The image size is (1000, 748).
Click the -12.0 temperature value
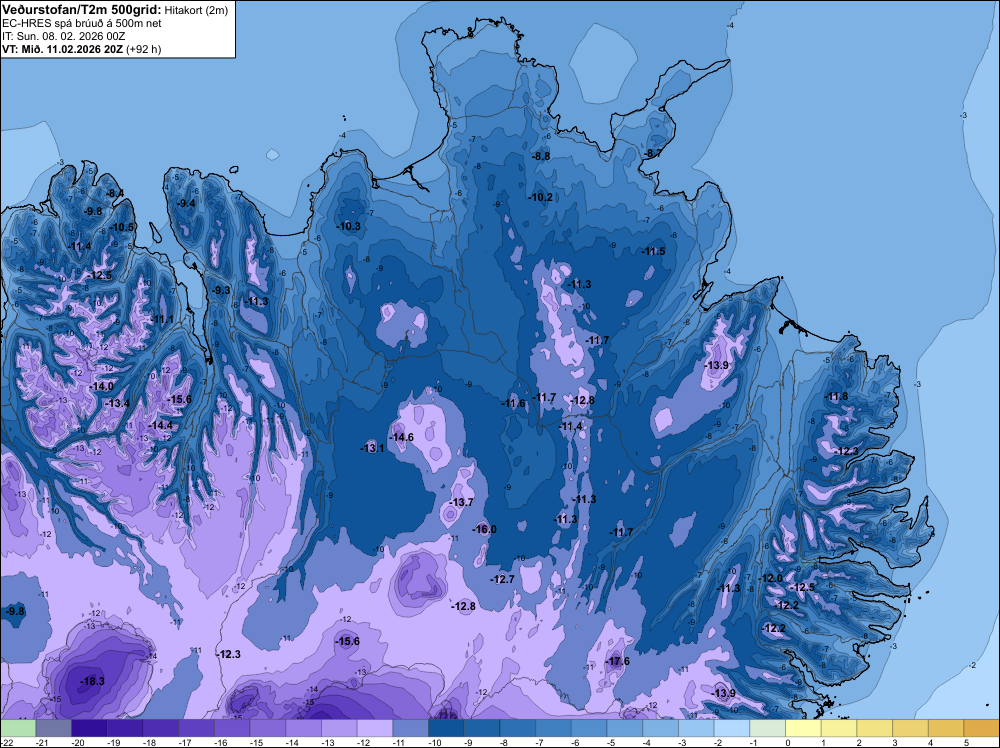(770, 578)
